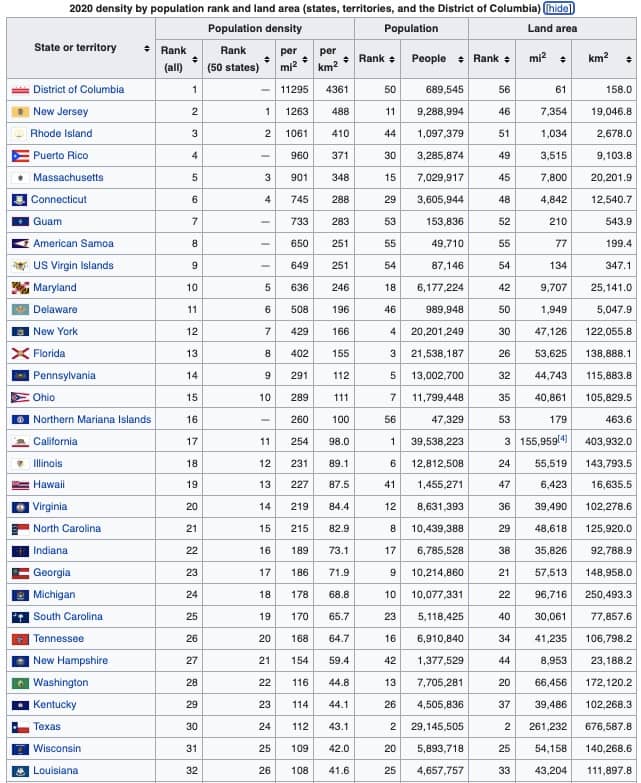Open the Rhode Island link
Viewport: 641px width, 783px height.
[x=61, y=133]
